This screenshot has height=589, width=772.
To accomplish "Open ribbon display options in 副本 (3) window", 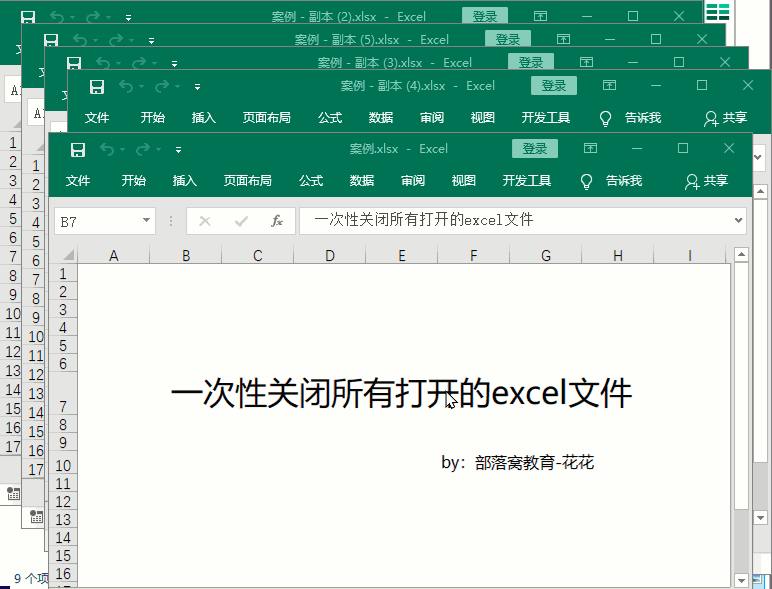I will point(586,62).
